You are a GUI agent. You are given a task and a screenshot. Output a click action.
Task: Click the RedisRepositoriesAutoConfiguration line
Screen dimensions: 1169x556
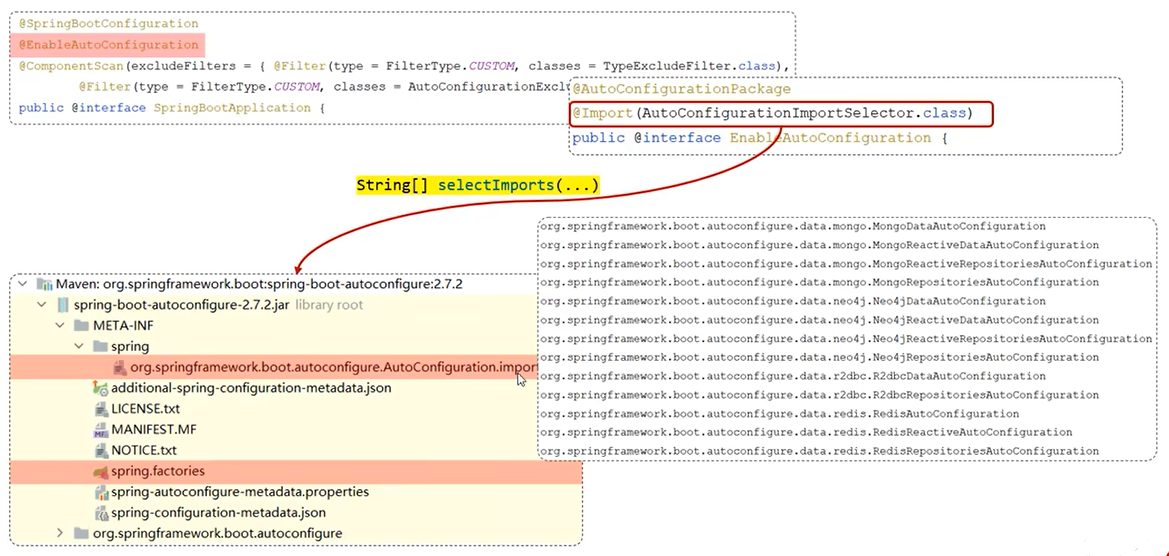pyautogui.click(x=819, y=451)
